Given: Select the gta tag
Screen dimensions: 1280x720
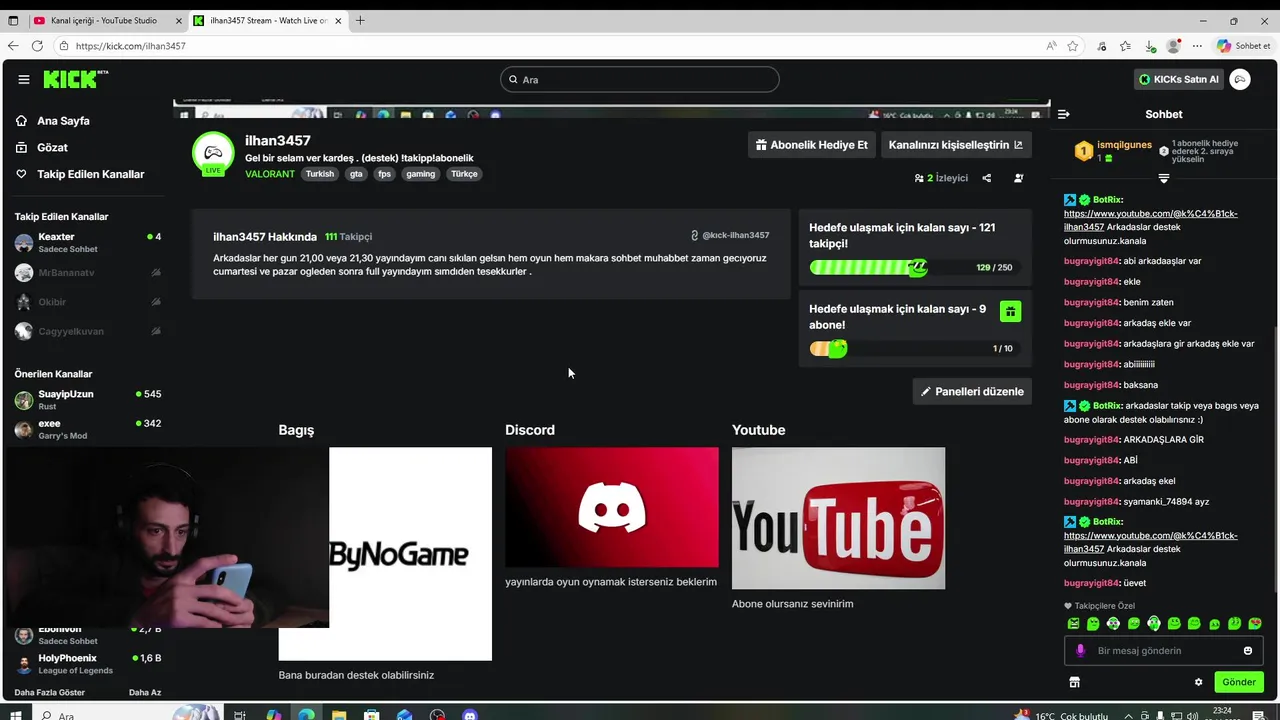Looking at the screenshot, I should tap(356, 174).
